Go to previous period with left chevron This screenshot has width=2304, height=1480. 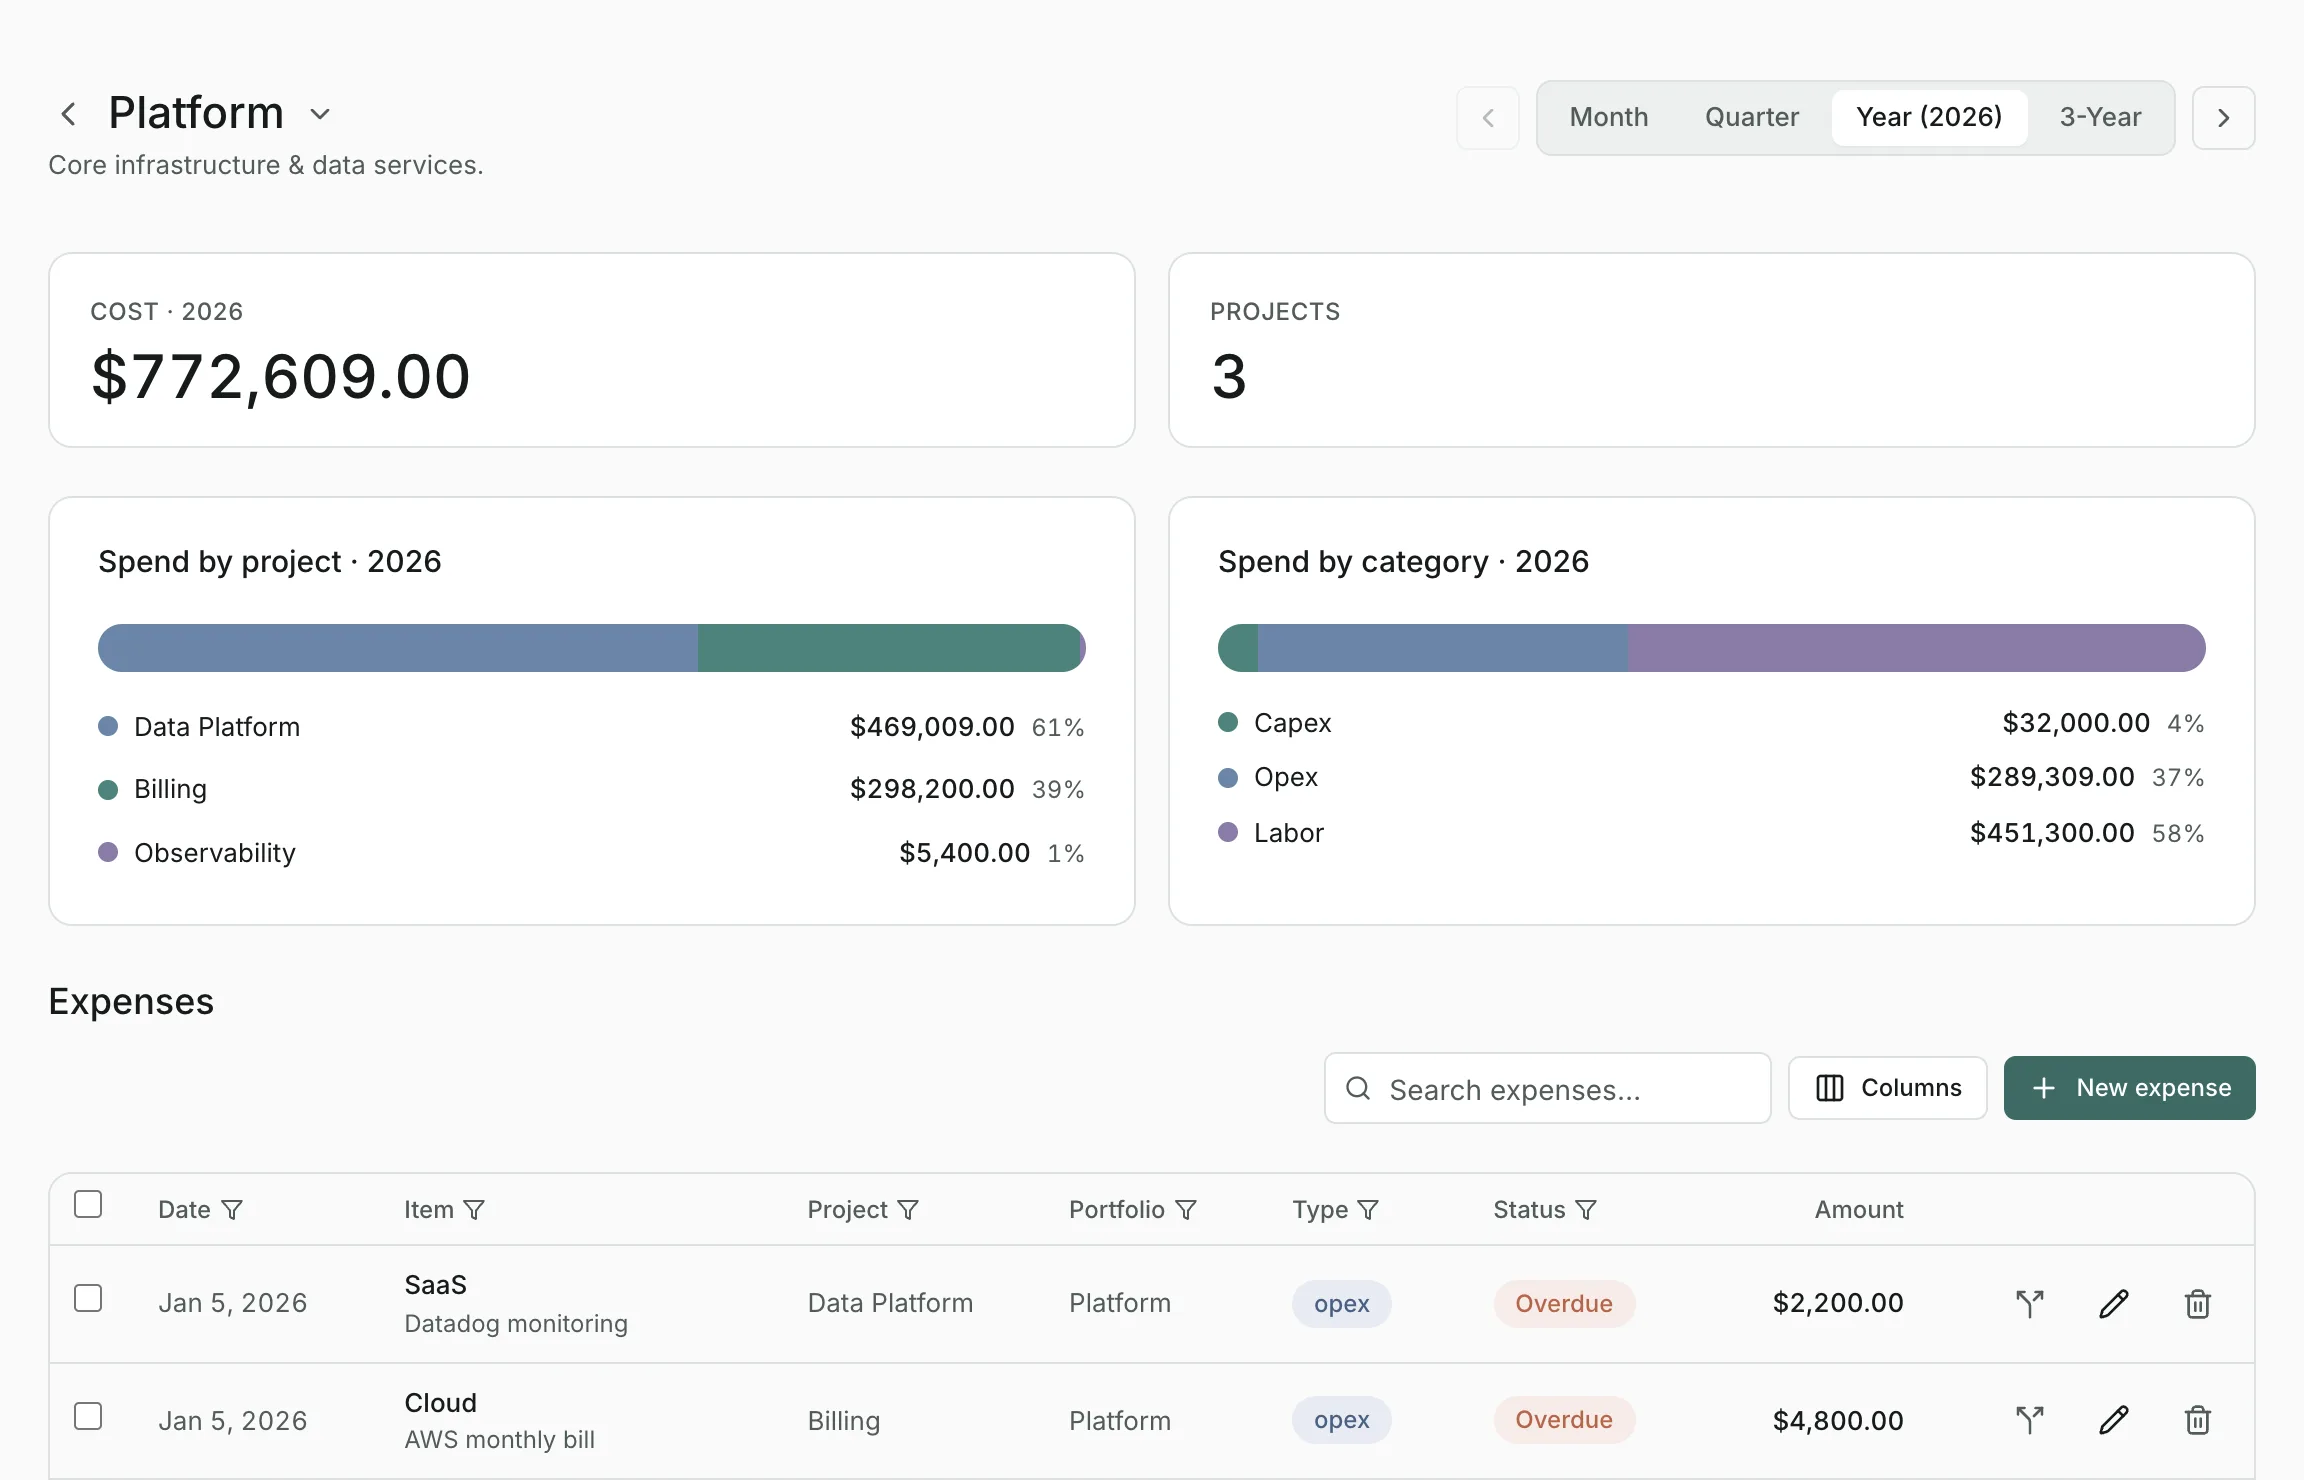click(1488, 118)
